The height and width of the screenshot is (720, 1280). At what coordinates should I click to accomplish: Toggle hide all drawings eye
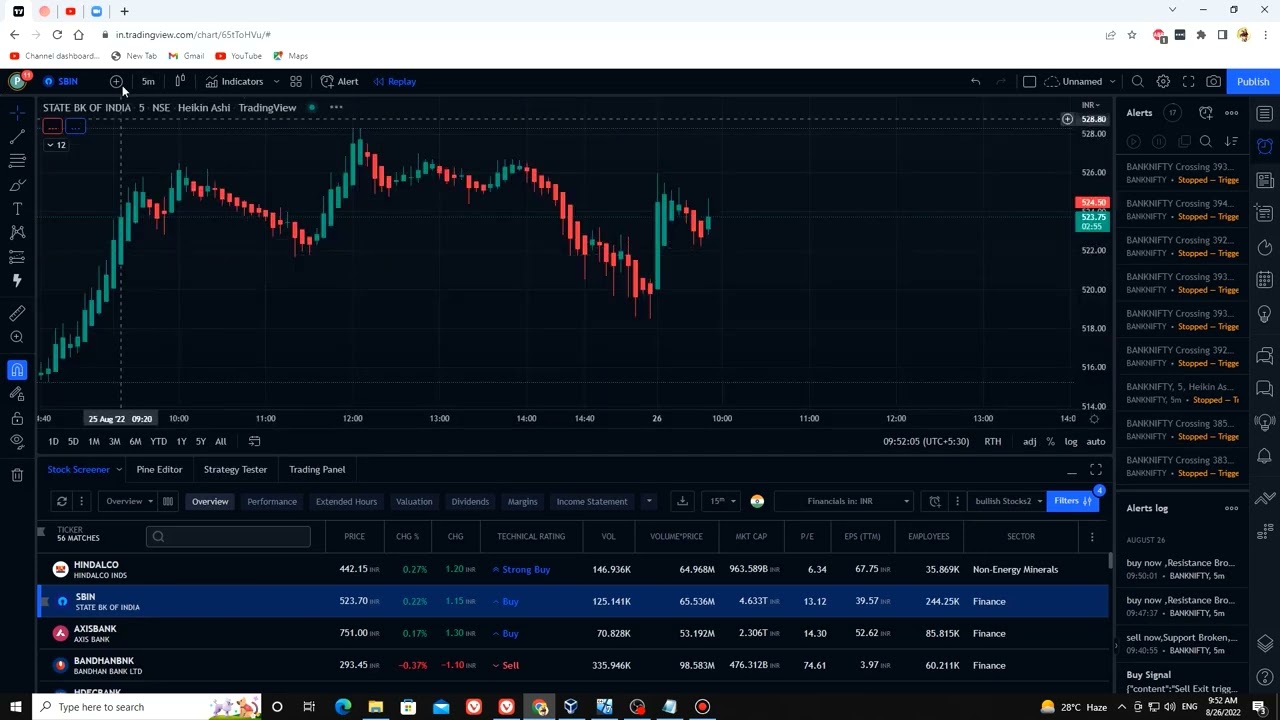pos(17,442)
